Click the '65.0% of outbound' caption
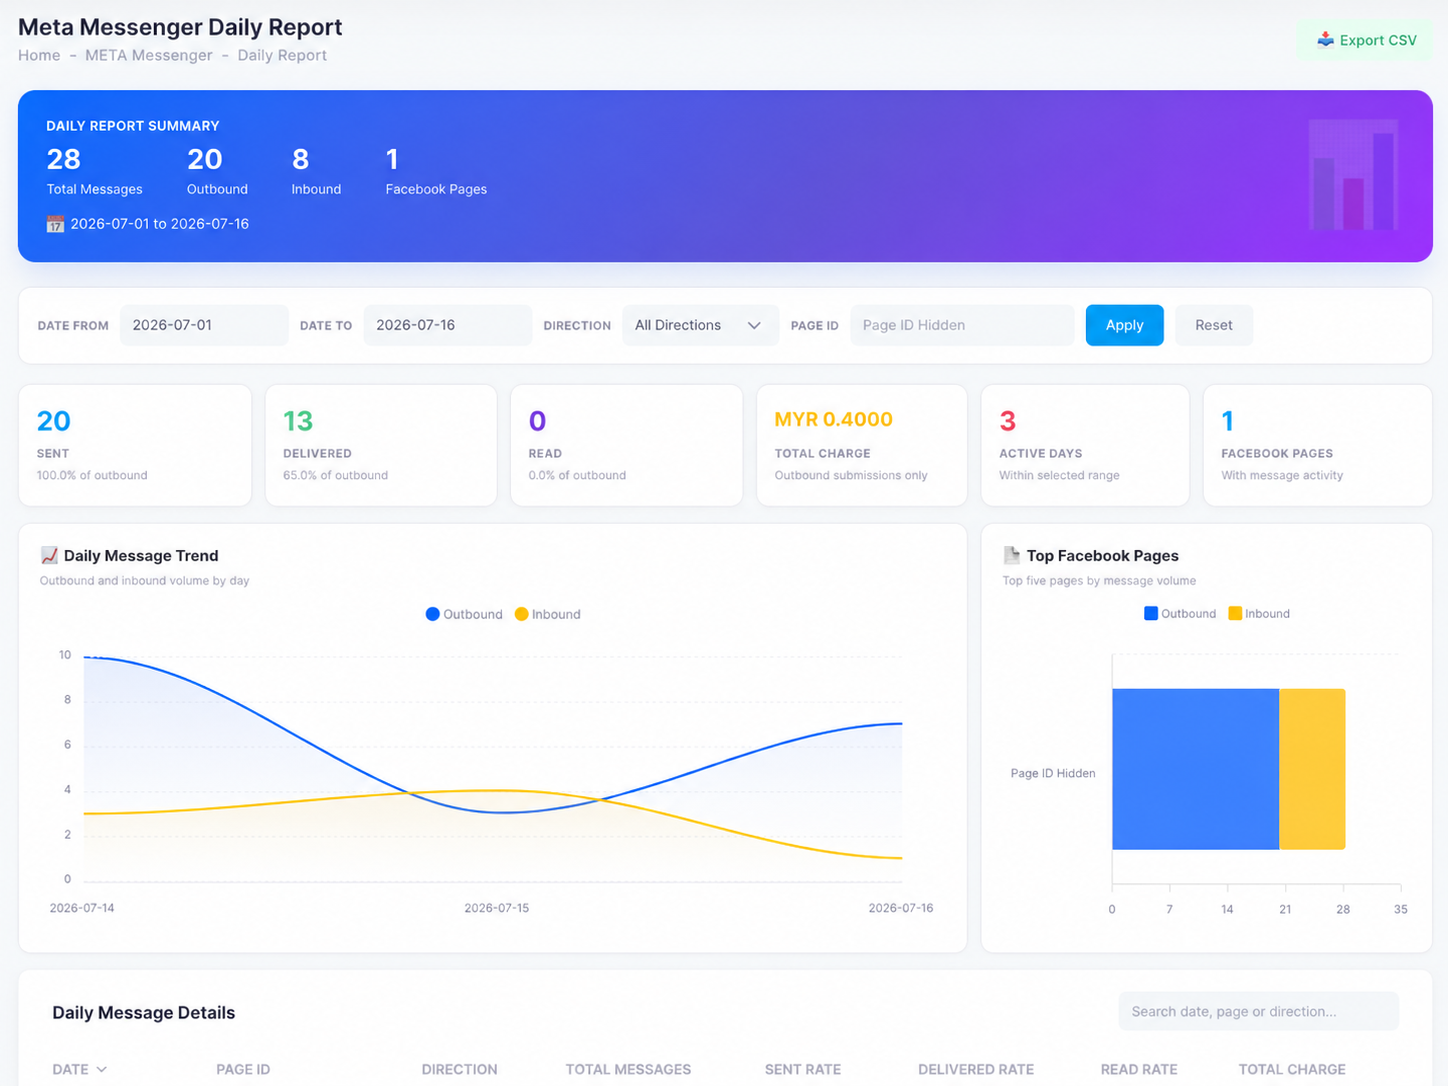The image size is (1448, 1086). click(335, 475)
